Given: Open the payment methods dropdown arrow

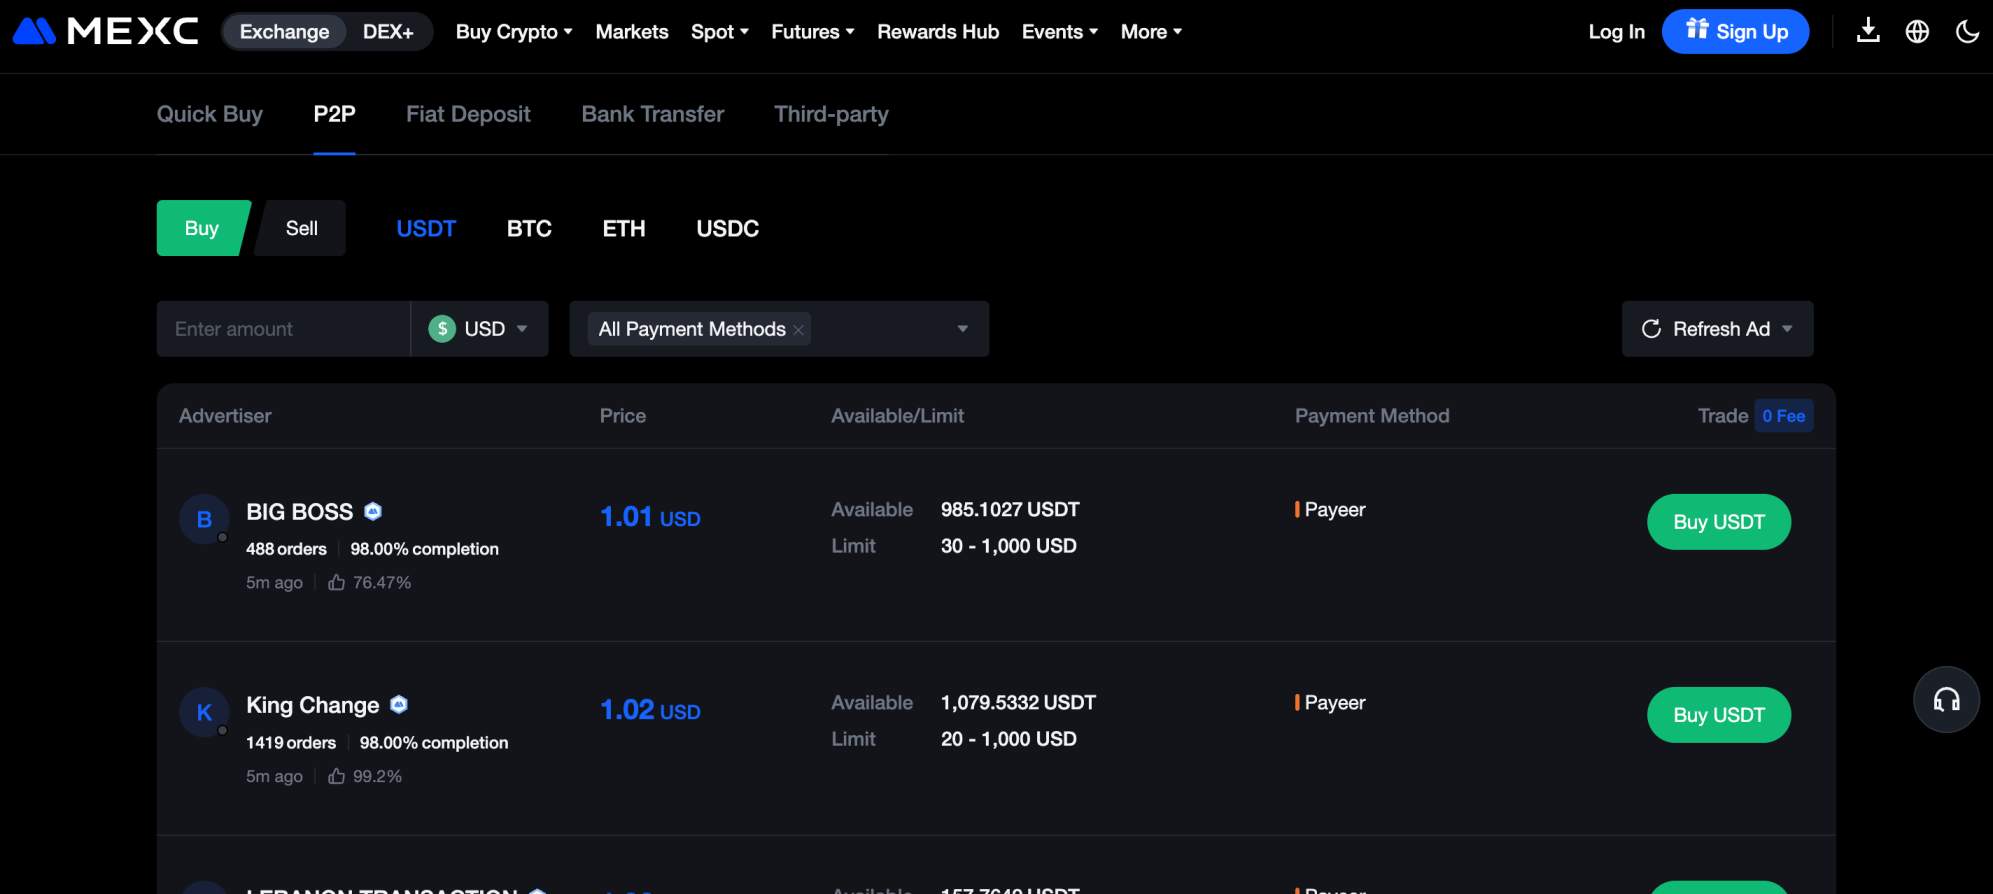Looking at the screenshot, I should (x=962, y=329).
